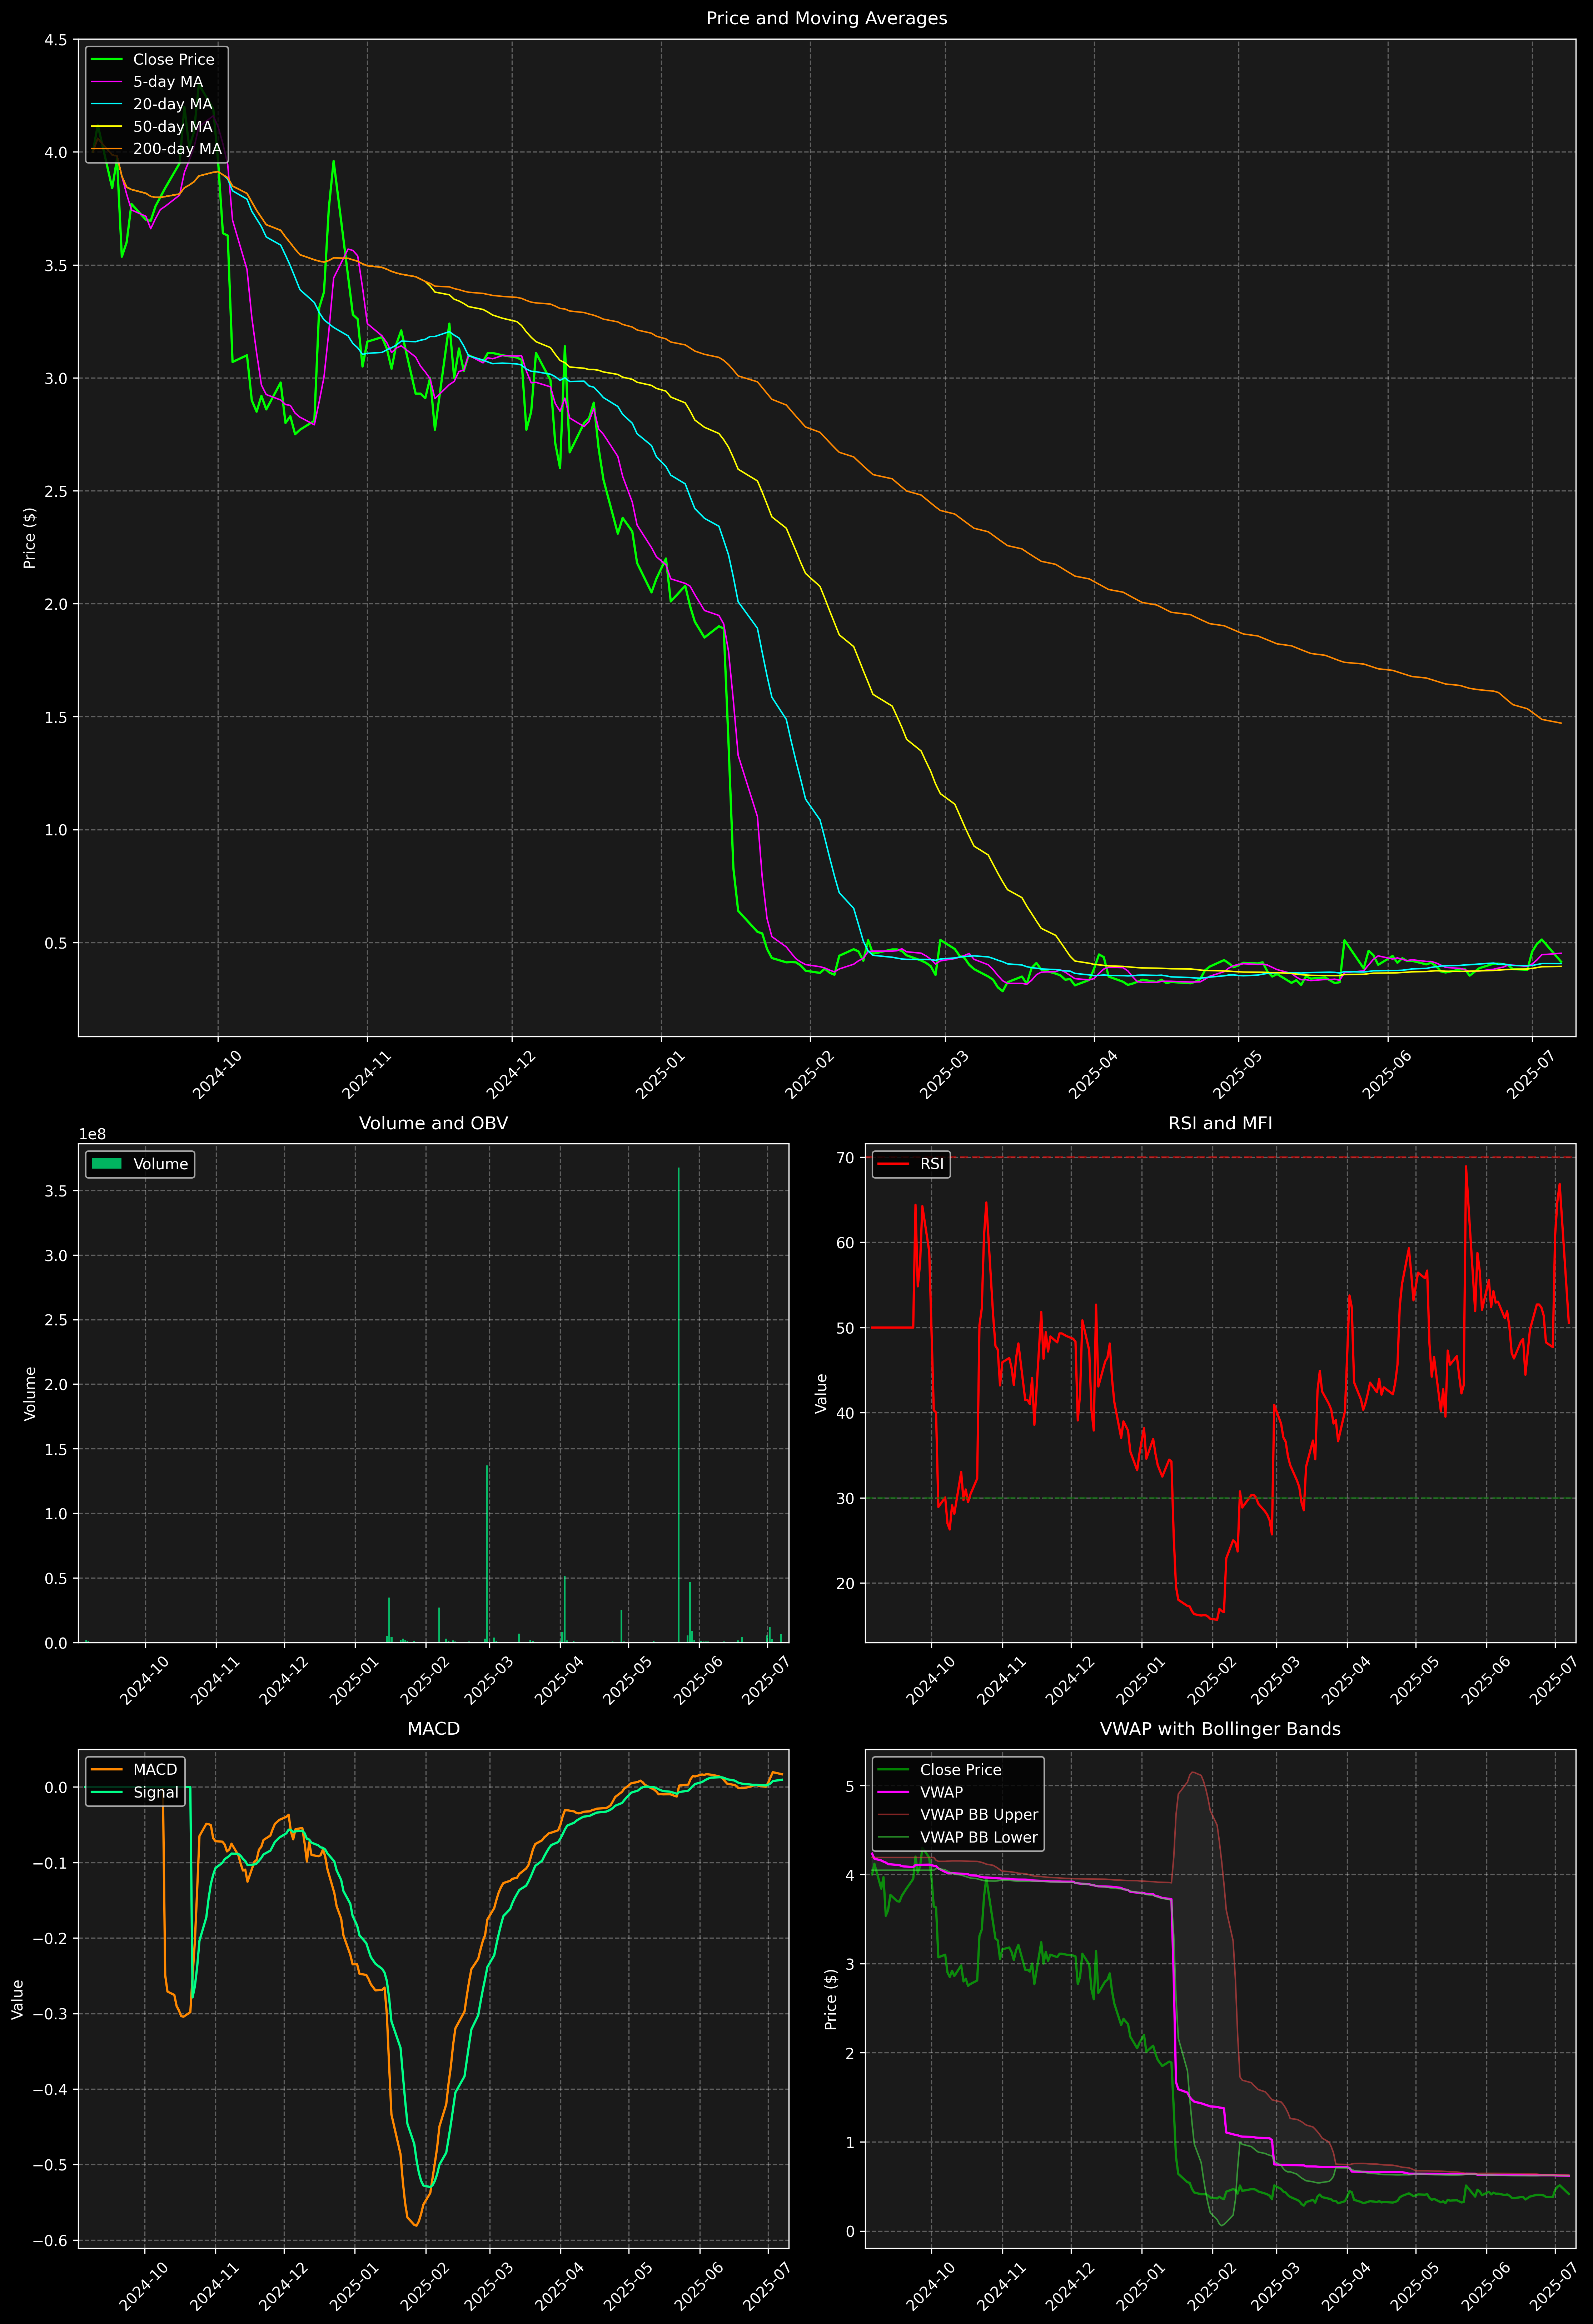Click the 2025-04 date tick under the RSI chart
Viewport: 1593px width, 2324px height.
[1346, 1681]
